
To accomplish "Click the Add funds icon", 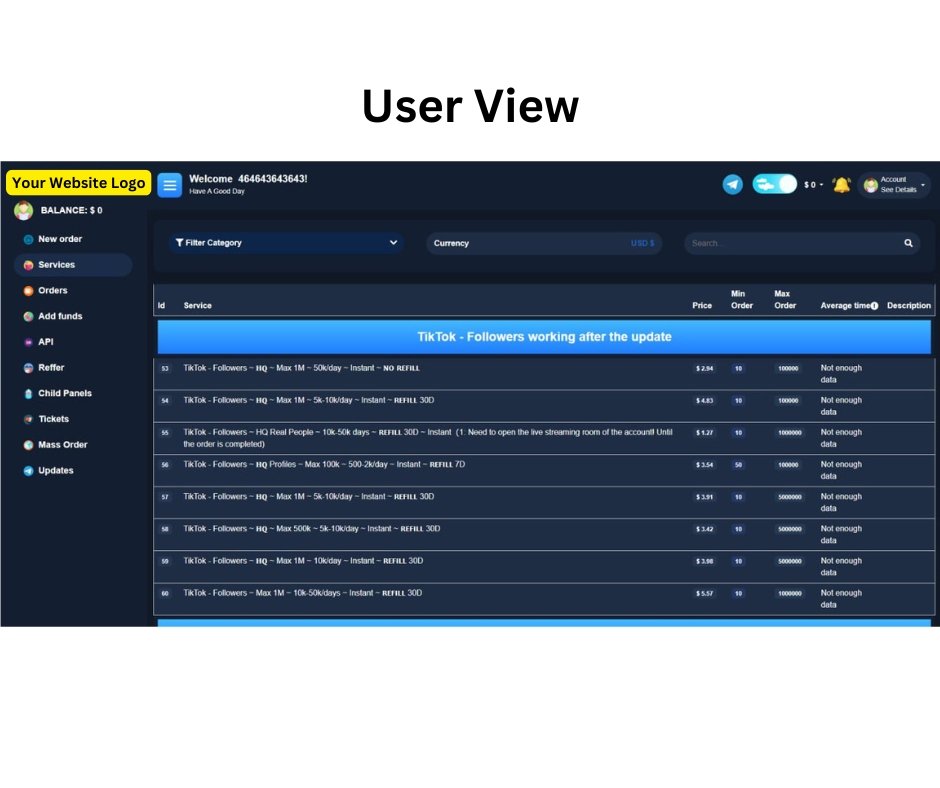I will click(x=28, y=316).
